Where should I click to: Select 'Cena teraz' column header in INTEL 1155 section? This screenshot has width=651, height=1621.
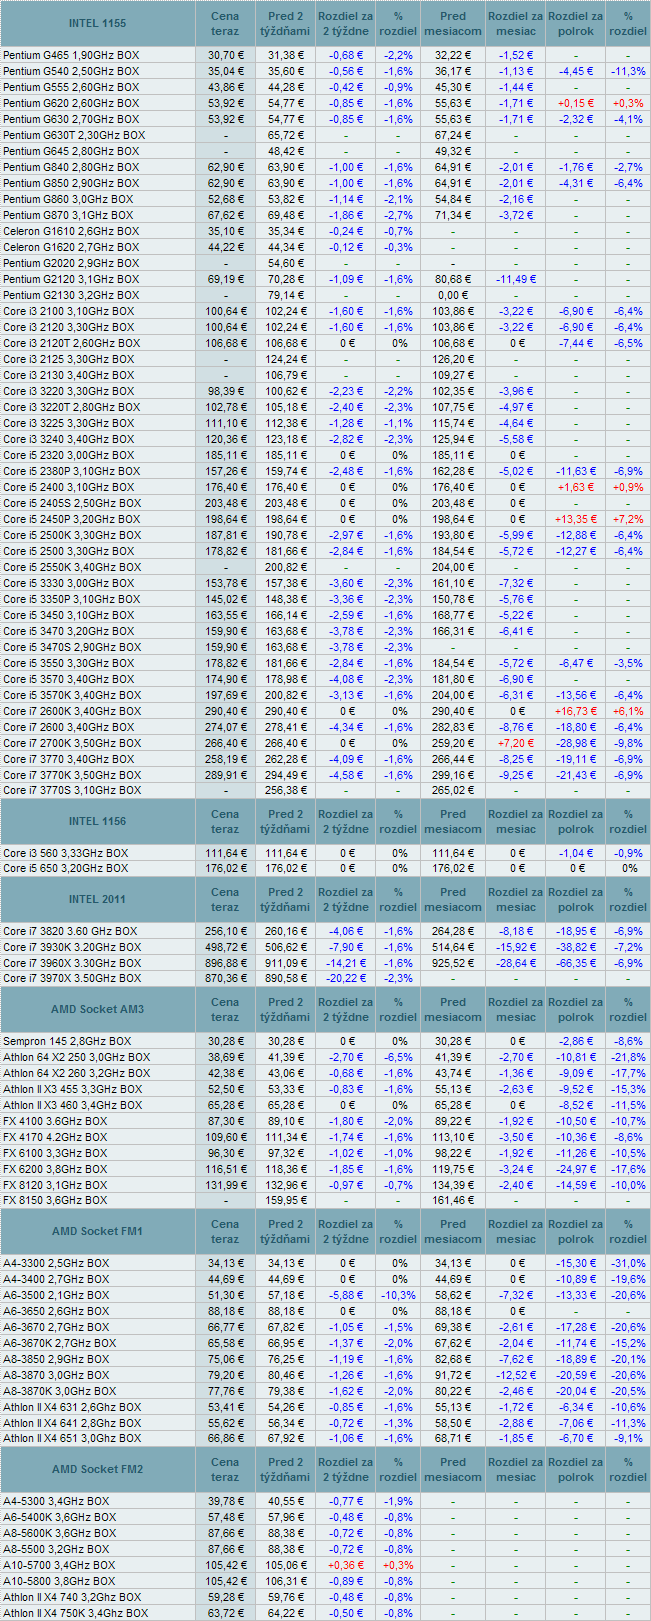click(225, 23)
